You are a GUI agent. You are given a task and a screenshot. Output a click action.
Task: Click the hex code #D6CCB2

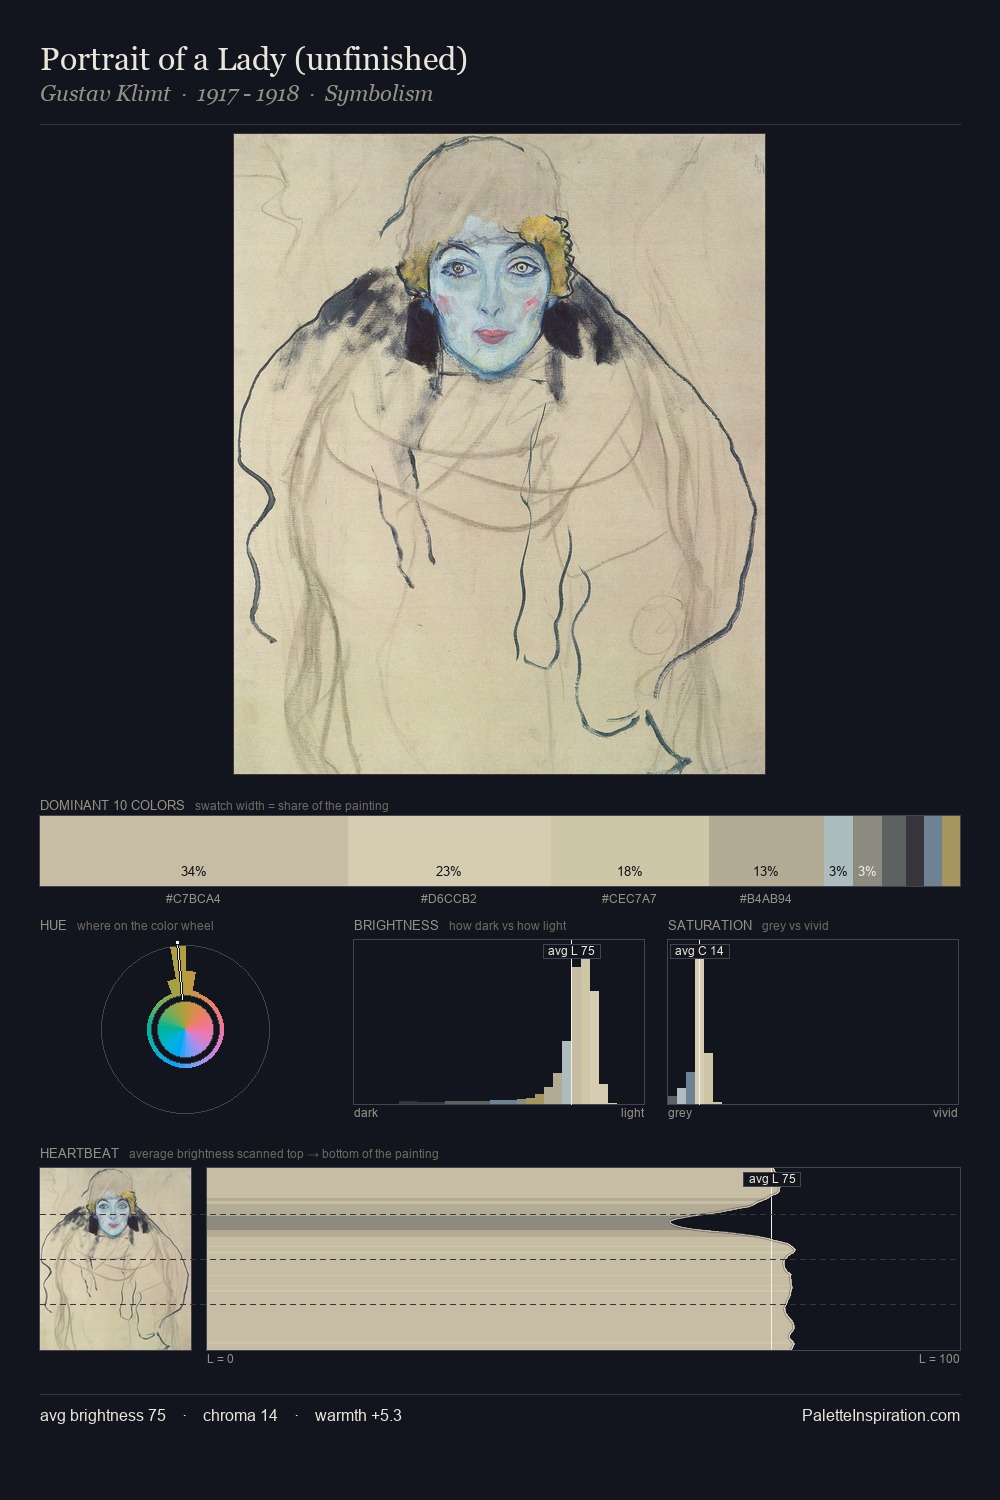(x=449, y=899)
